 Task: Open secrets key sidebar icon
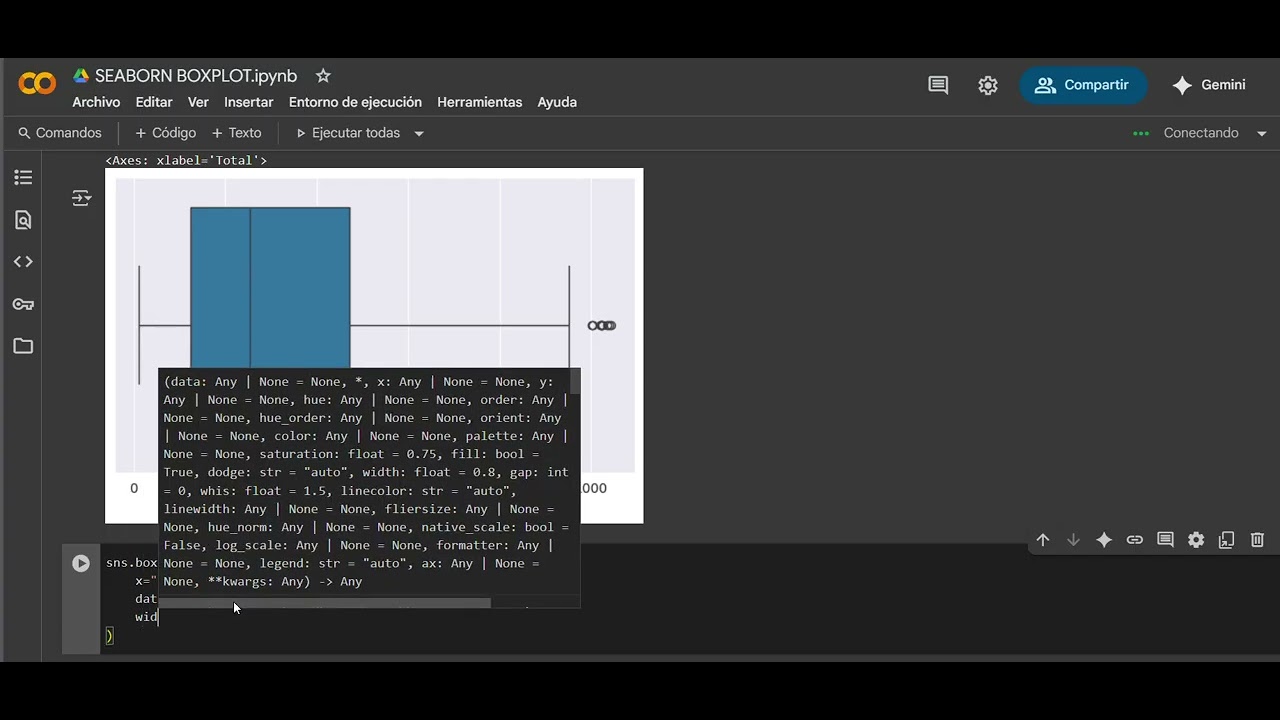click(x=23, y=304)
